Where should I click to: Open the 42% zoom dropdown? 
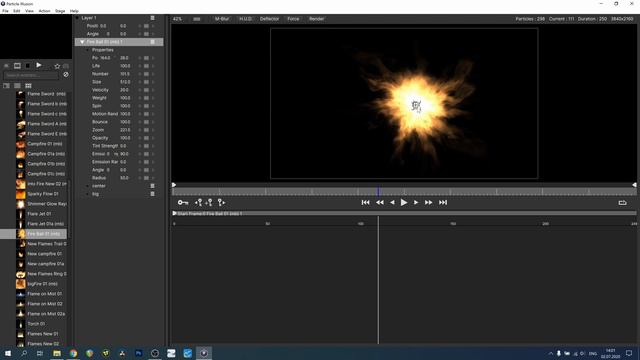pyautogui.click(x=178, y=19)
